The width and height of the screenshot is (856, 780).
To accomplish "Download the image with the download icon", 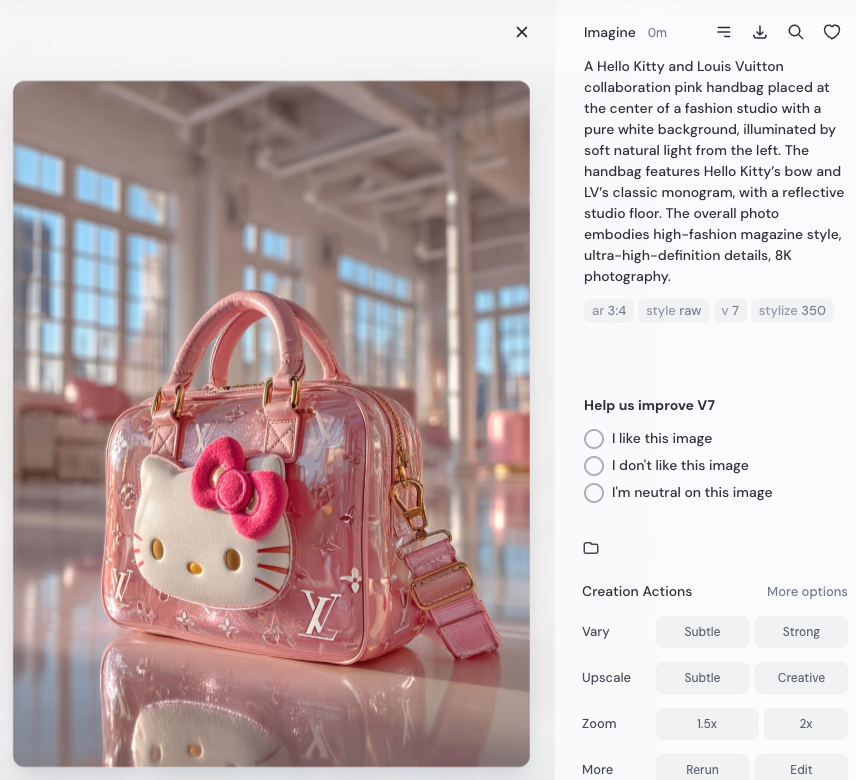I will [x=760, y=32].
